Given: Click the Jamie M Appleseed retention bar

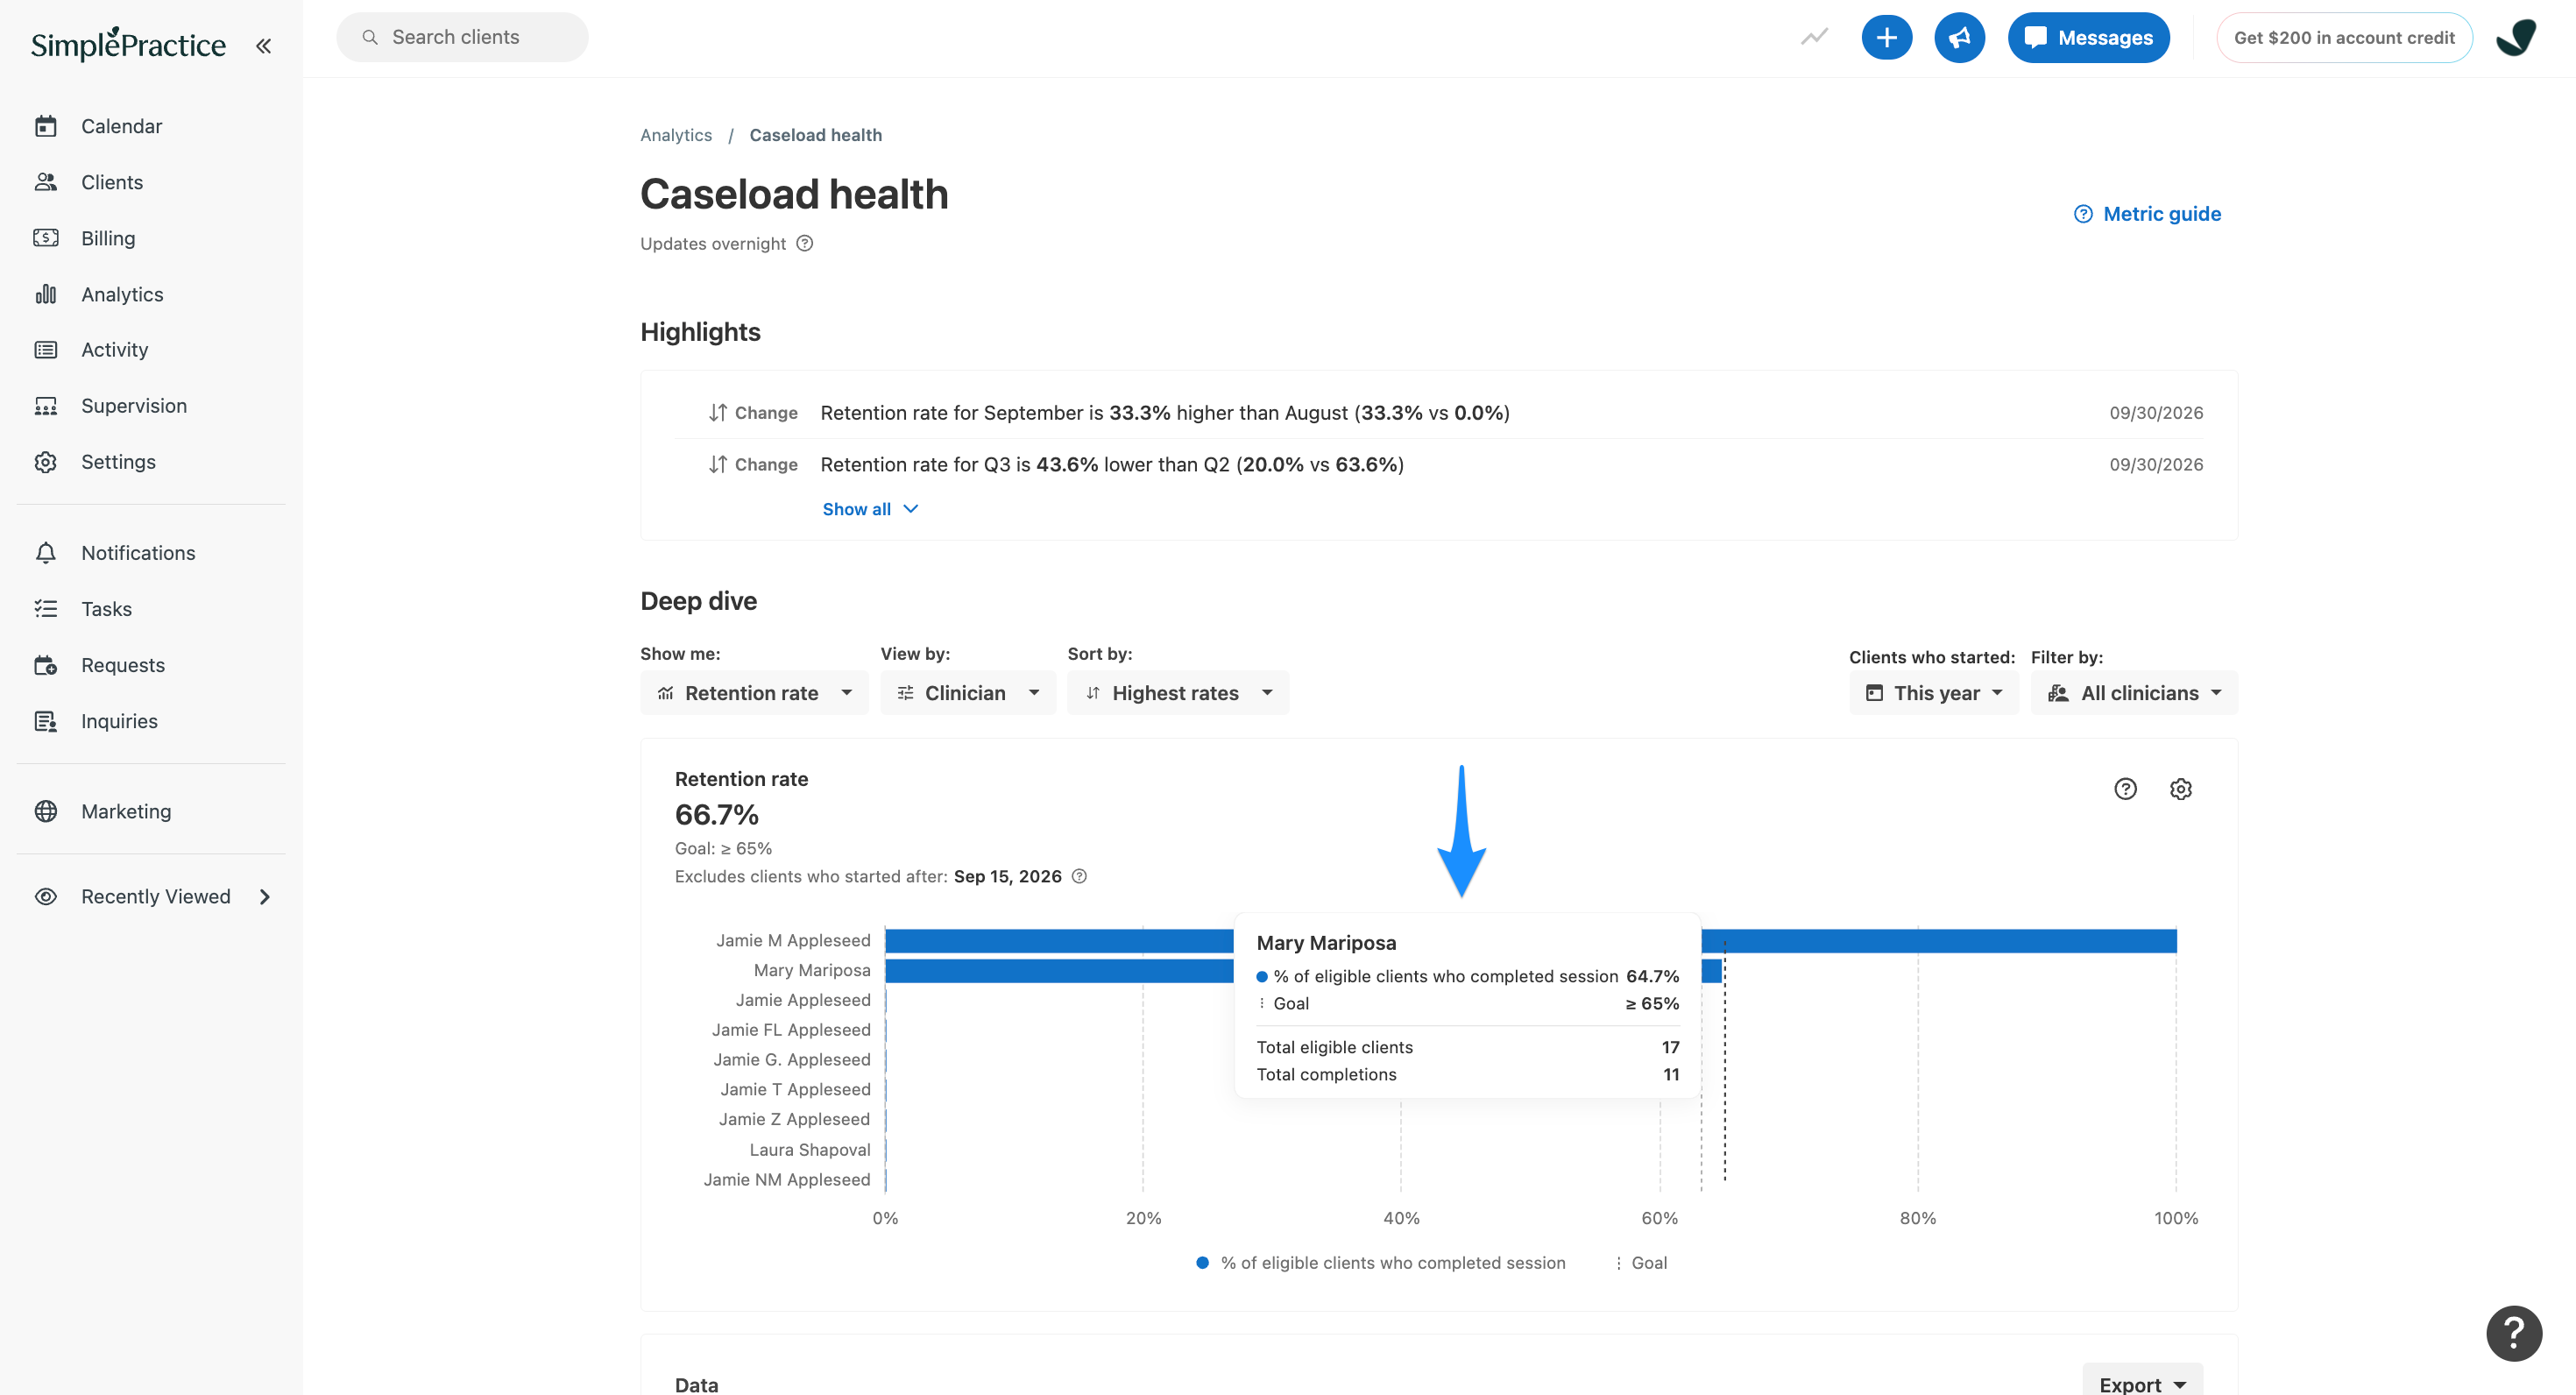Looking at the screenshot, I should click(x=1530, y=941).
